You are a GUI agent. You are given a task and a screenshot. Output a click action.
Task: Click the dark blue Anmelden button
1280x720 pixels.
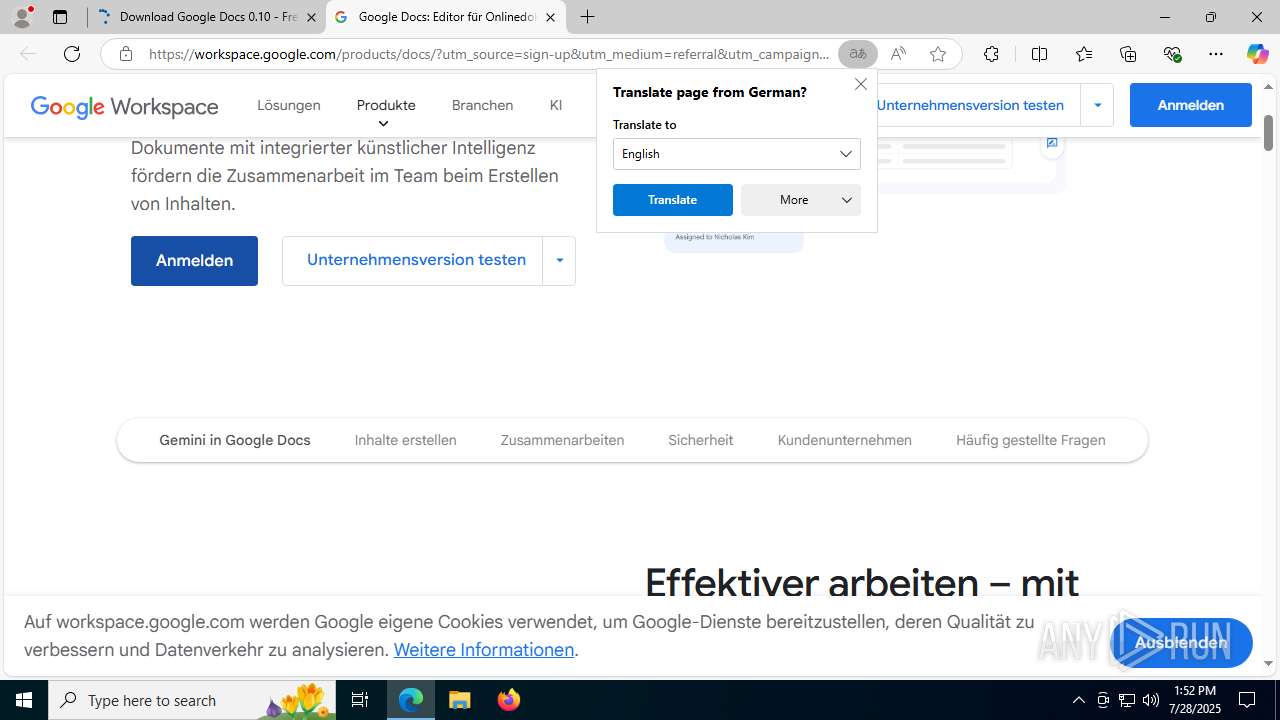click(194, 261)
